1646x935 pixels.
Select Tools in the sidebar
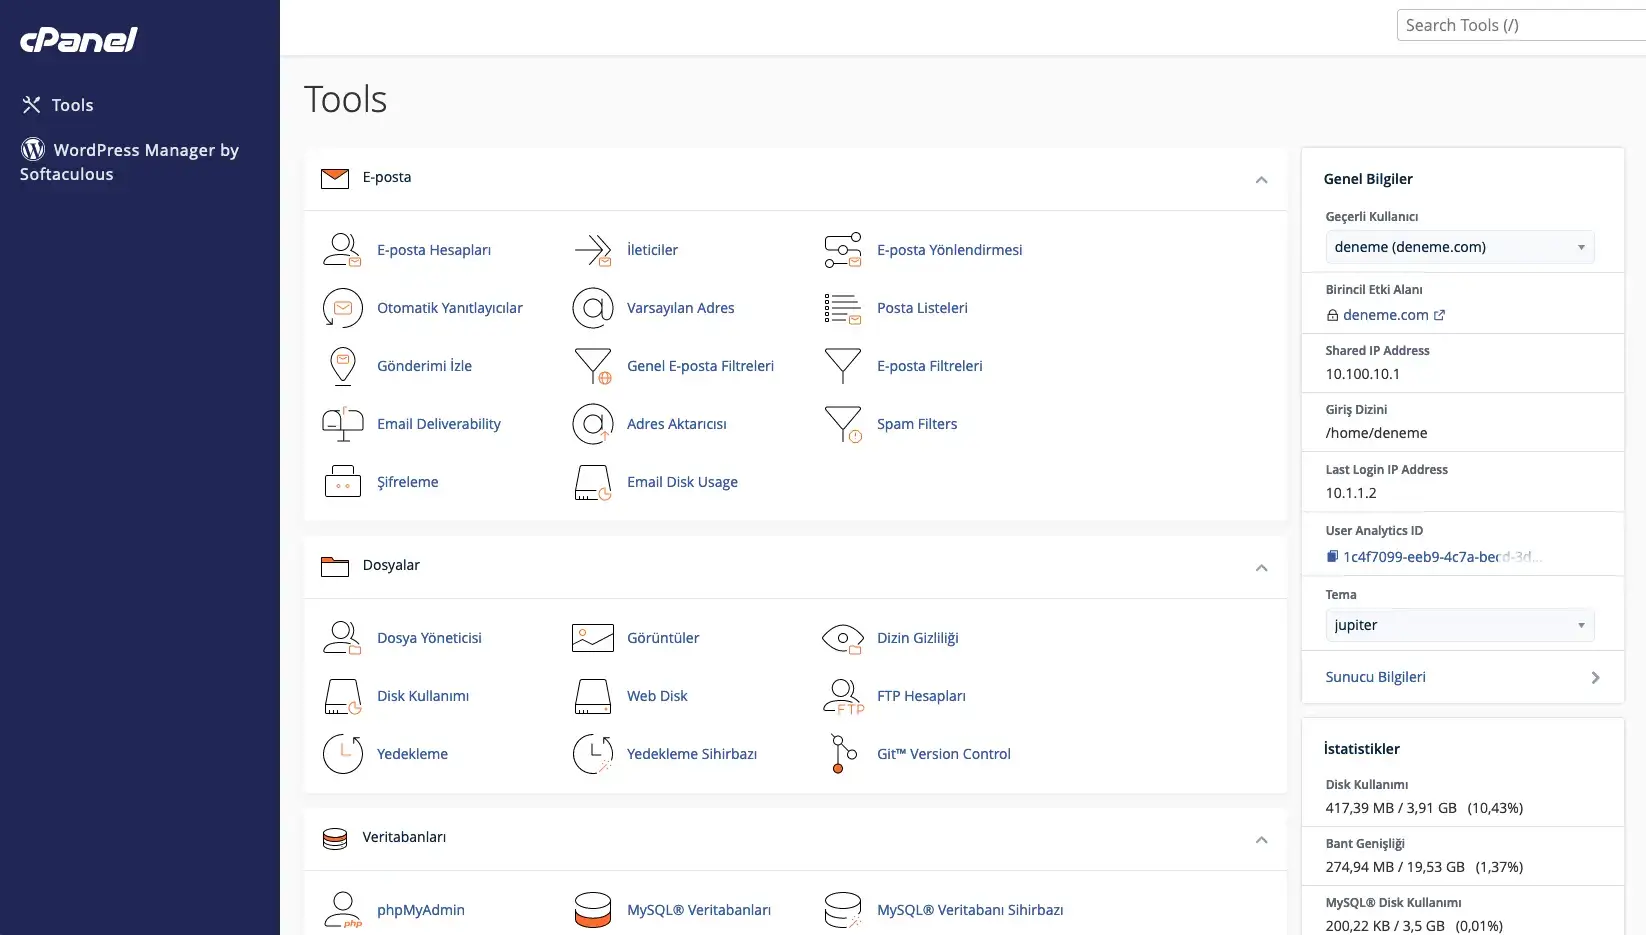(x=72, y=105)
